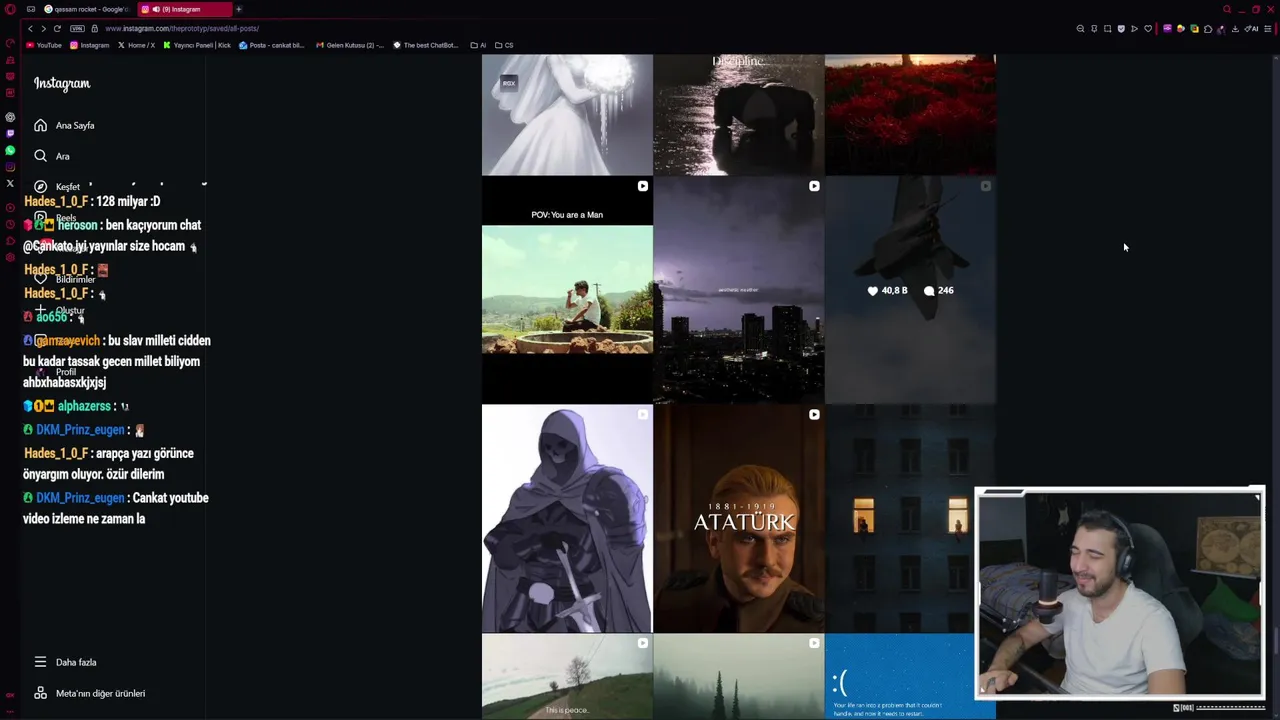1280x720 pixels.
Task: Click the zoom-out magnifier toolbar icon
Action: coord(1080,29)
